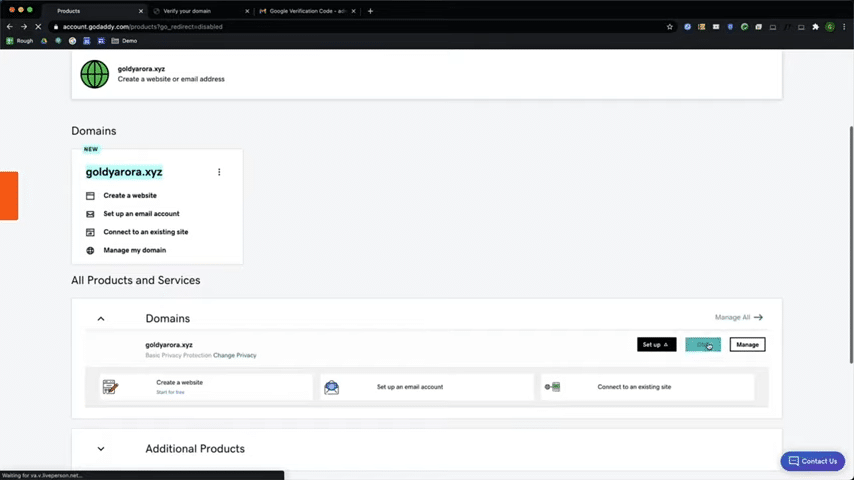Click the envelope icon beside Set up an email account
The width and height of the screenshot is (854, 480).
pos(90,214)
